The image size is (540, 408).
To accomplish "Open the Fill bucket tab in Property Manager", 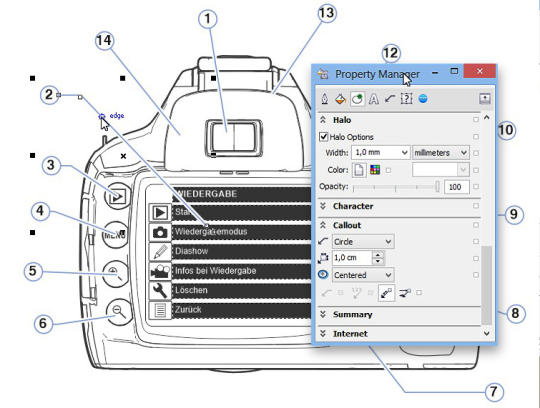I will click(340, 99).
